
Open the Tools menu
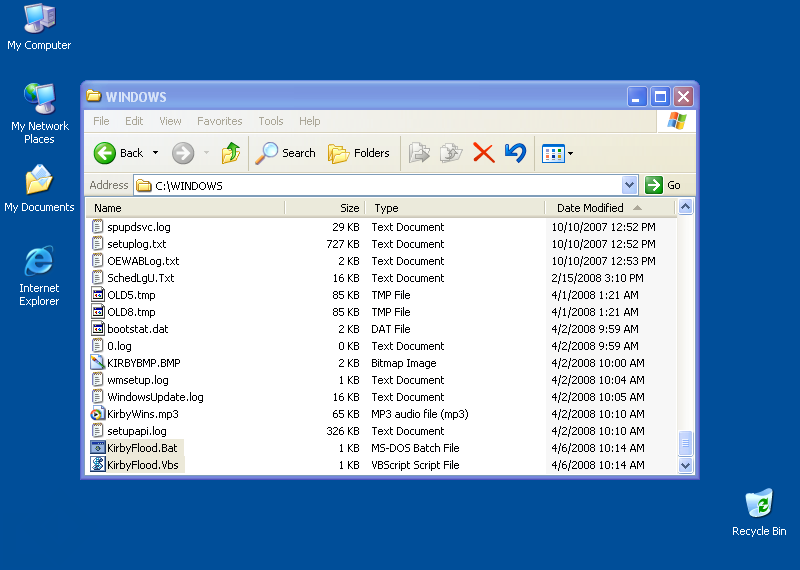click(270, 121)
